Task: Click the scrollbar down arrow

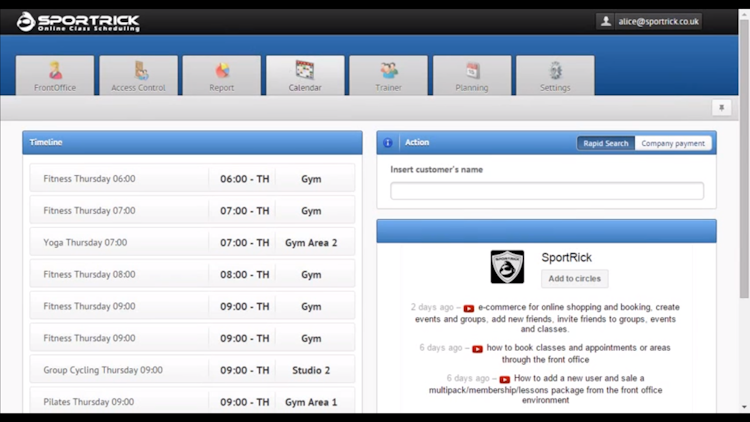Action: 744,407
